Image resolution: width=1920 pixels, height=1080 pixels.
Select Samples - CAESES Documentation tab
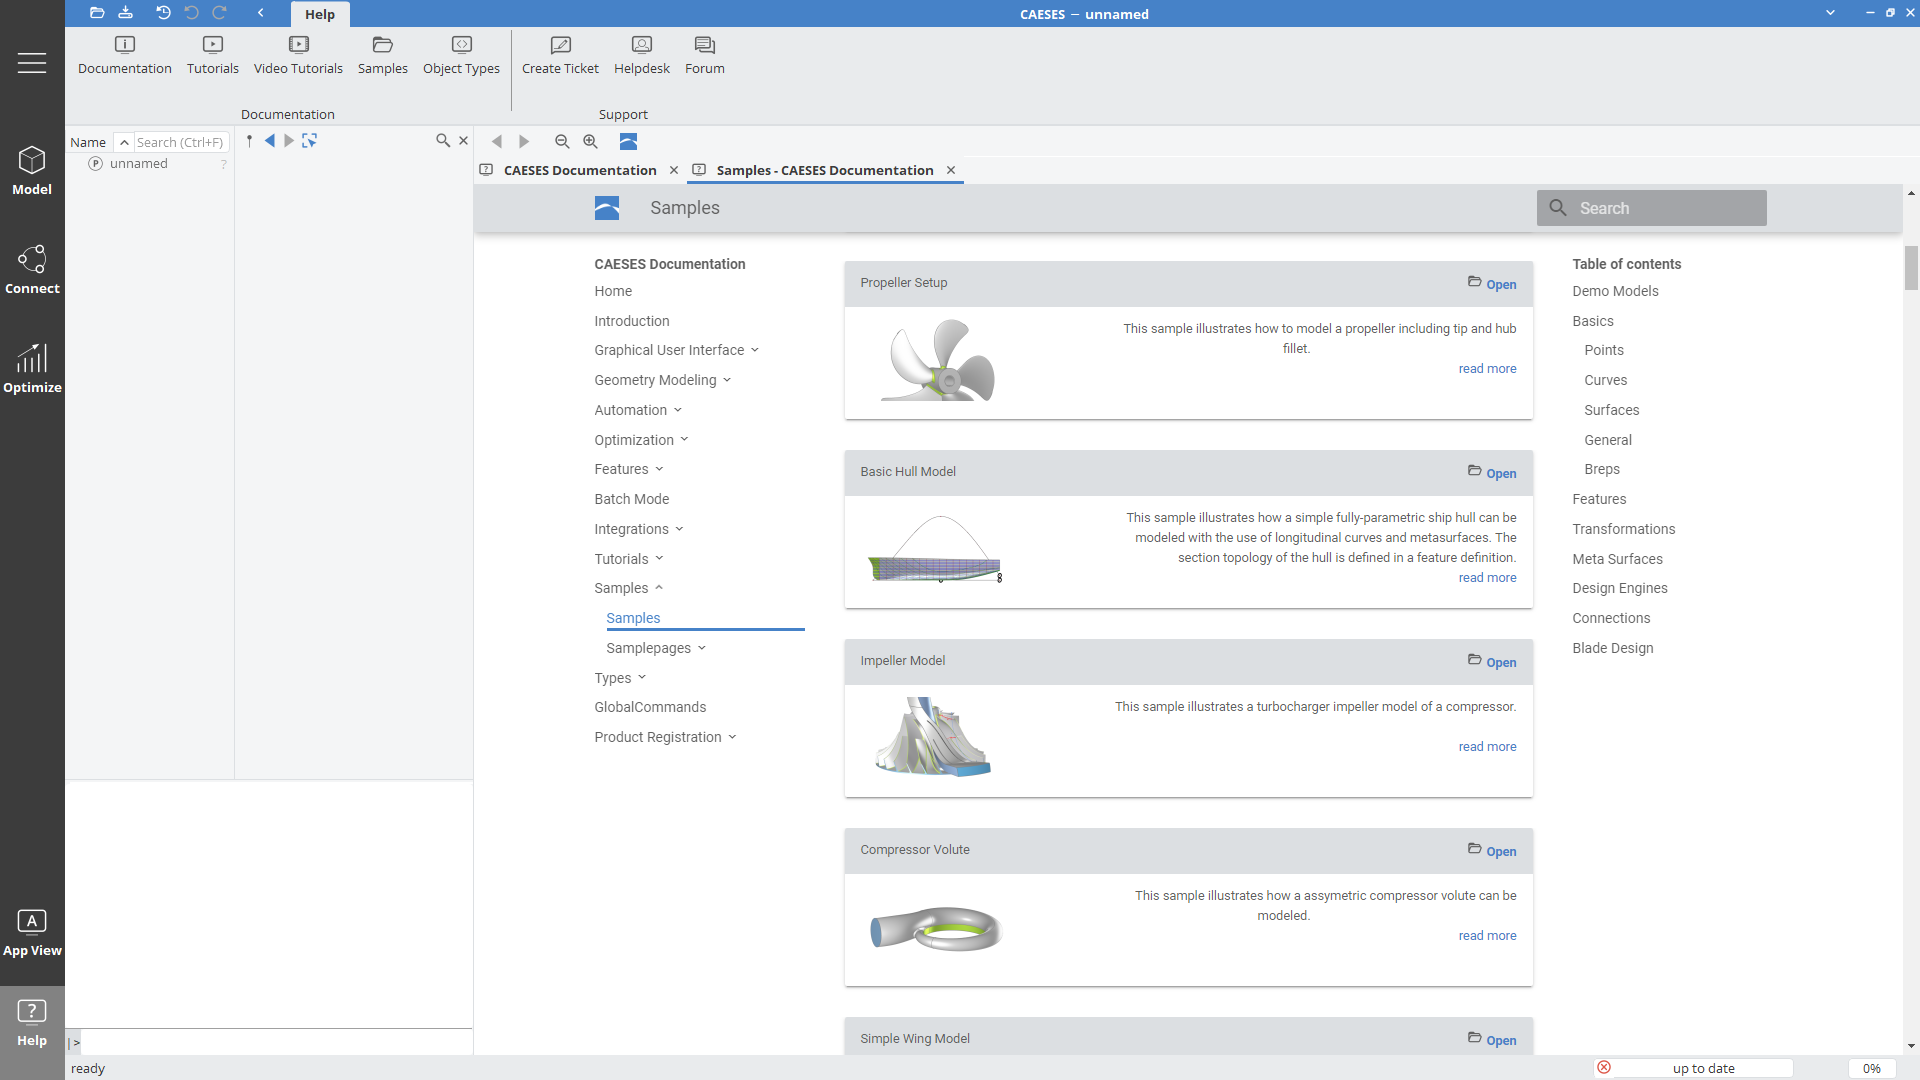pos(825,170)
